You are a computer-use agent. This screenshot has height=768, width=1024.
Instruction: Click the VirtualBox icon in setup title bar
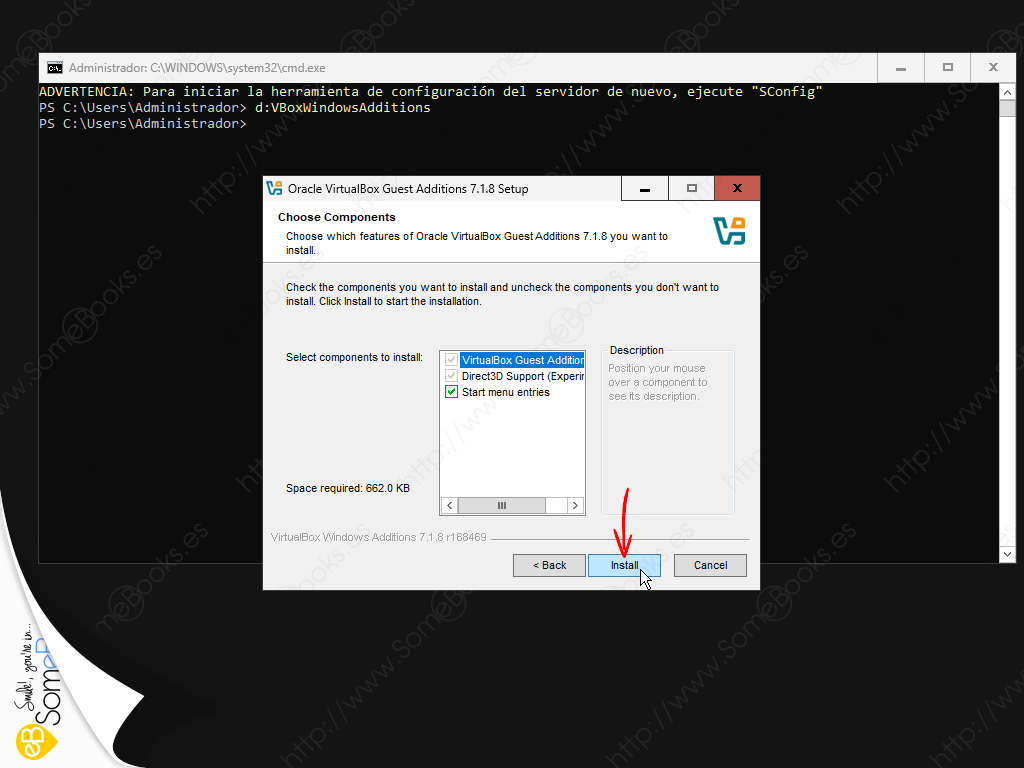coord(275,188)
